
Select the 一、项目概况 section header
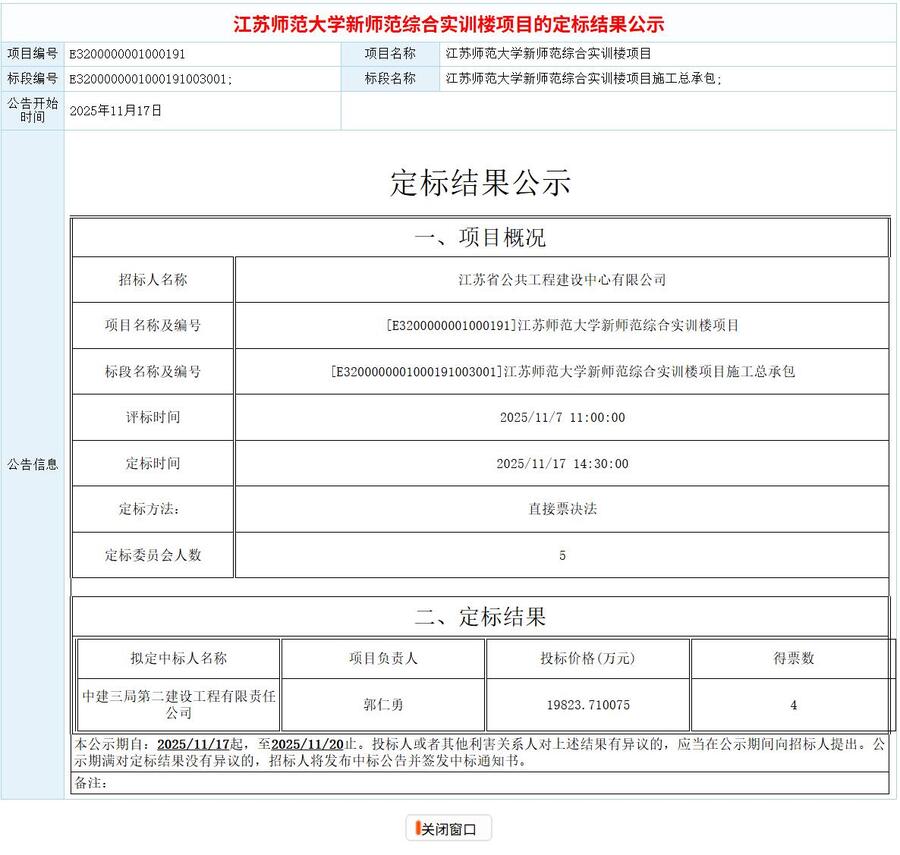point(478,237)
